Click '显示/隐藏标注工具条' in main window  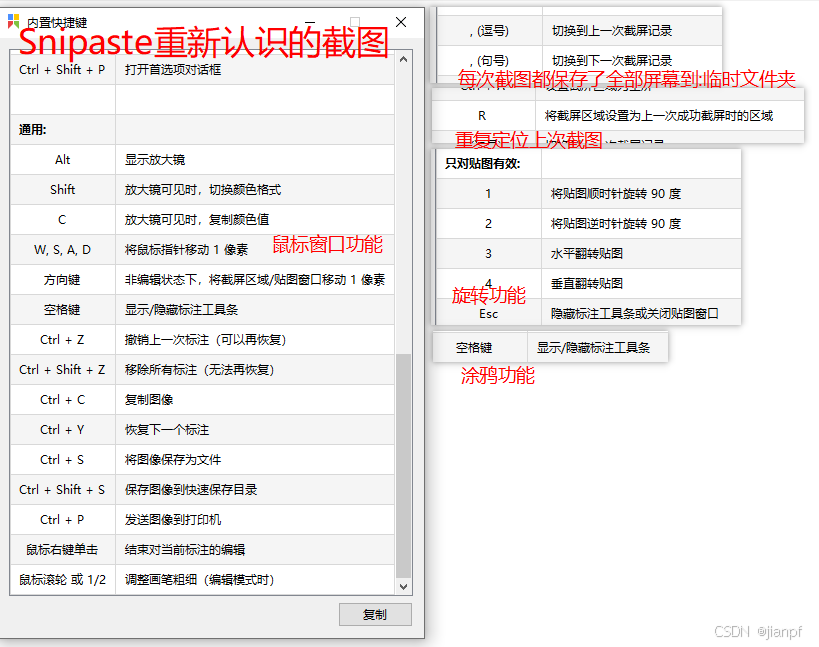[x=181, y=310]
